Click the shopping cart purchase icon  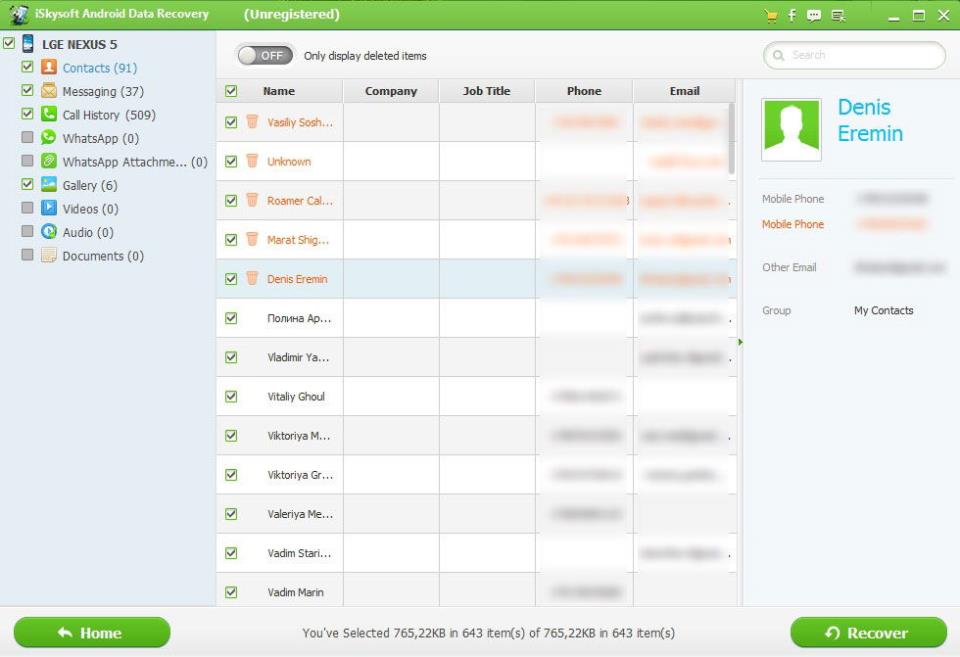(770, 15)
